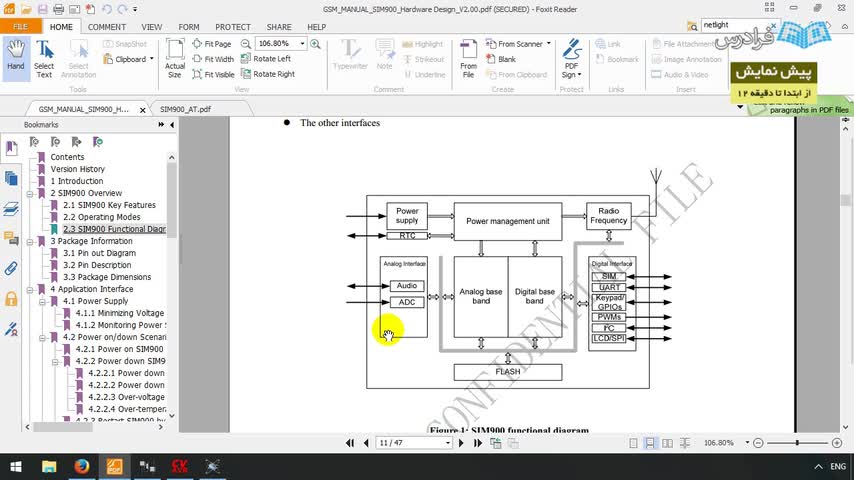Collapse the 4 Application Interface bookmark
The image size is (854, 480).
[x=30, y=289]
